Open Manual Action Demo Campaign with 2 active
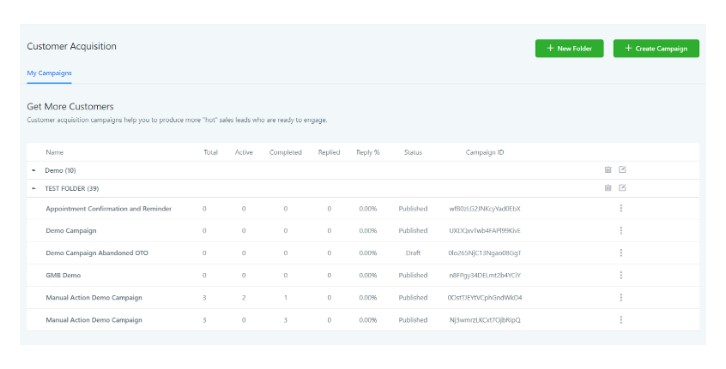 [94, 297]
